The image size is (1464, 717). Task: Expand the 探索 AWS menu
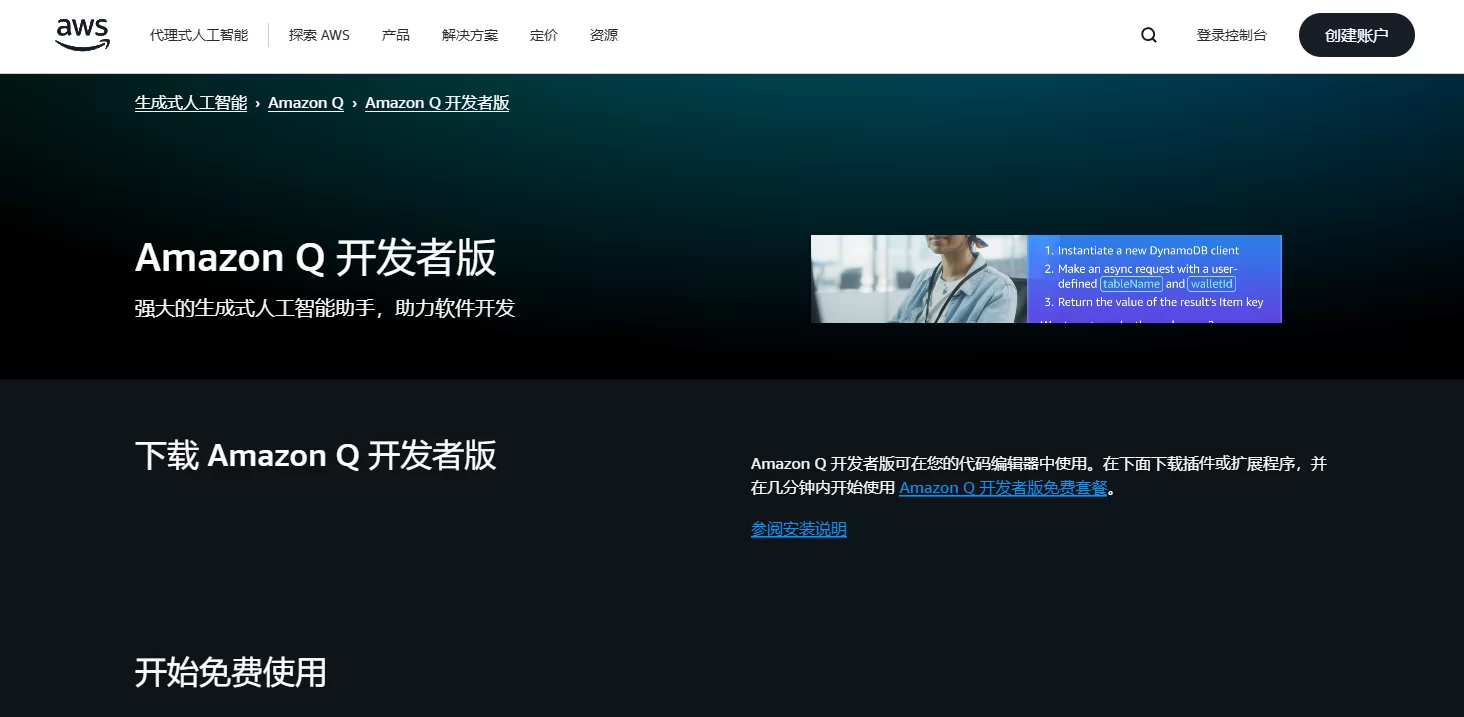tap(319, 35)
